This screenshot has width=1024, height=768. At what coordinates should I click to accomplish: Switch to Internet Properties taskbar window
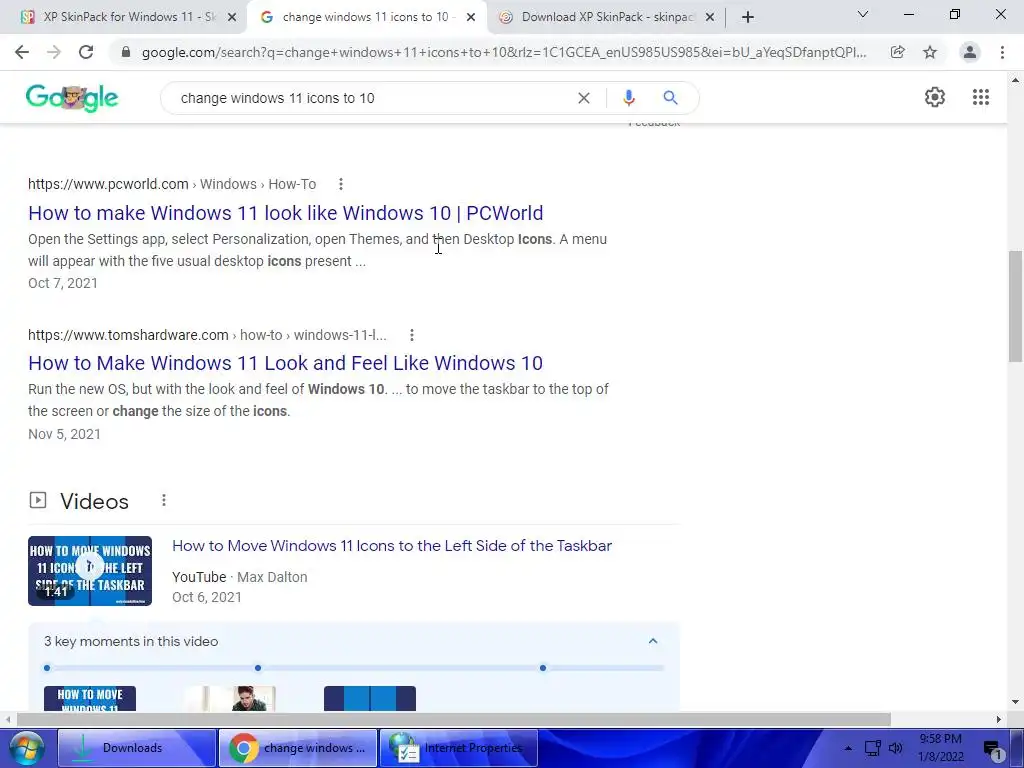coord(459,748)
